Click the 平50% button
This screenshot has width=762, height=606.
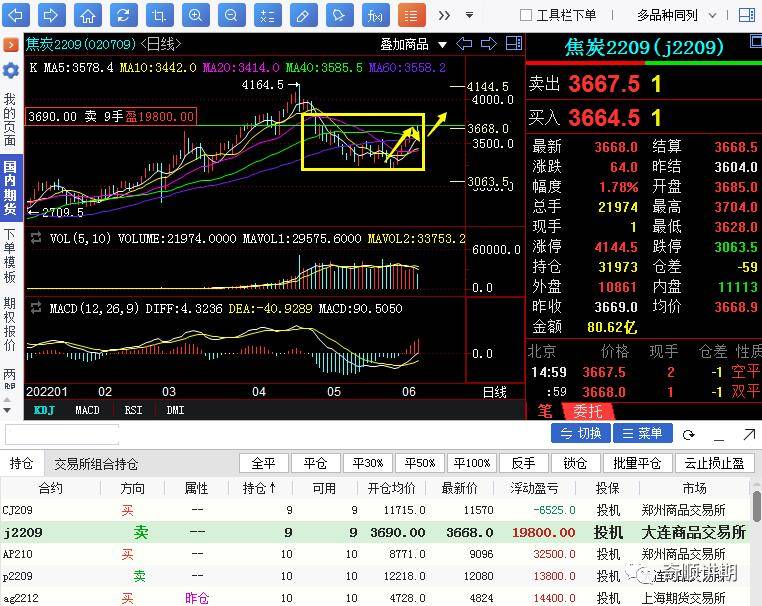pyautogui.click(x=420, y=463)
